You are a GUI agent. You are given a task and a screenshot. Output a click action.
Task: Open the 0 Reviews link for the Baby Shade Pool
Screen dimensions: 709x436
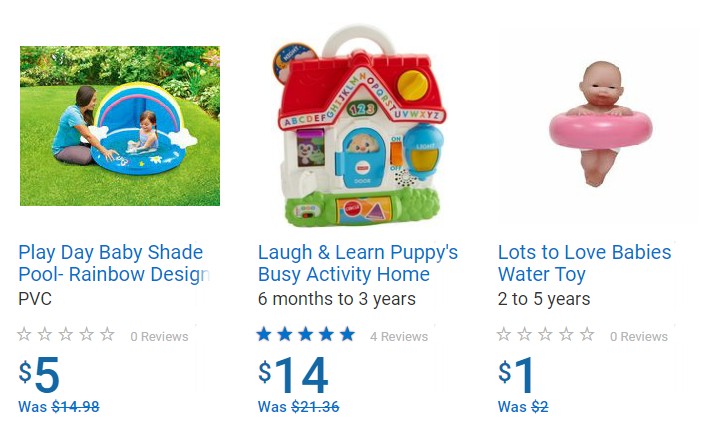click(159, 337)
